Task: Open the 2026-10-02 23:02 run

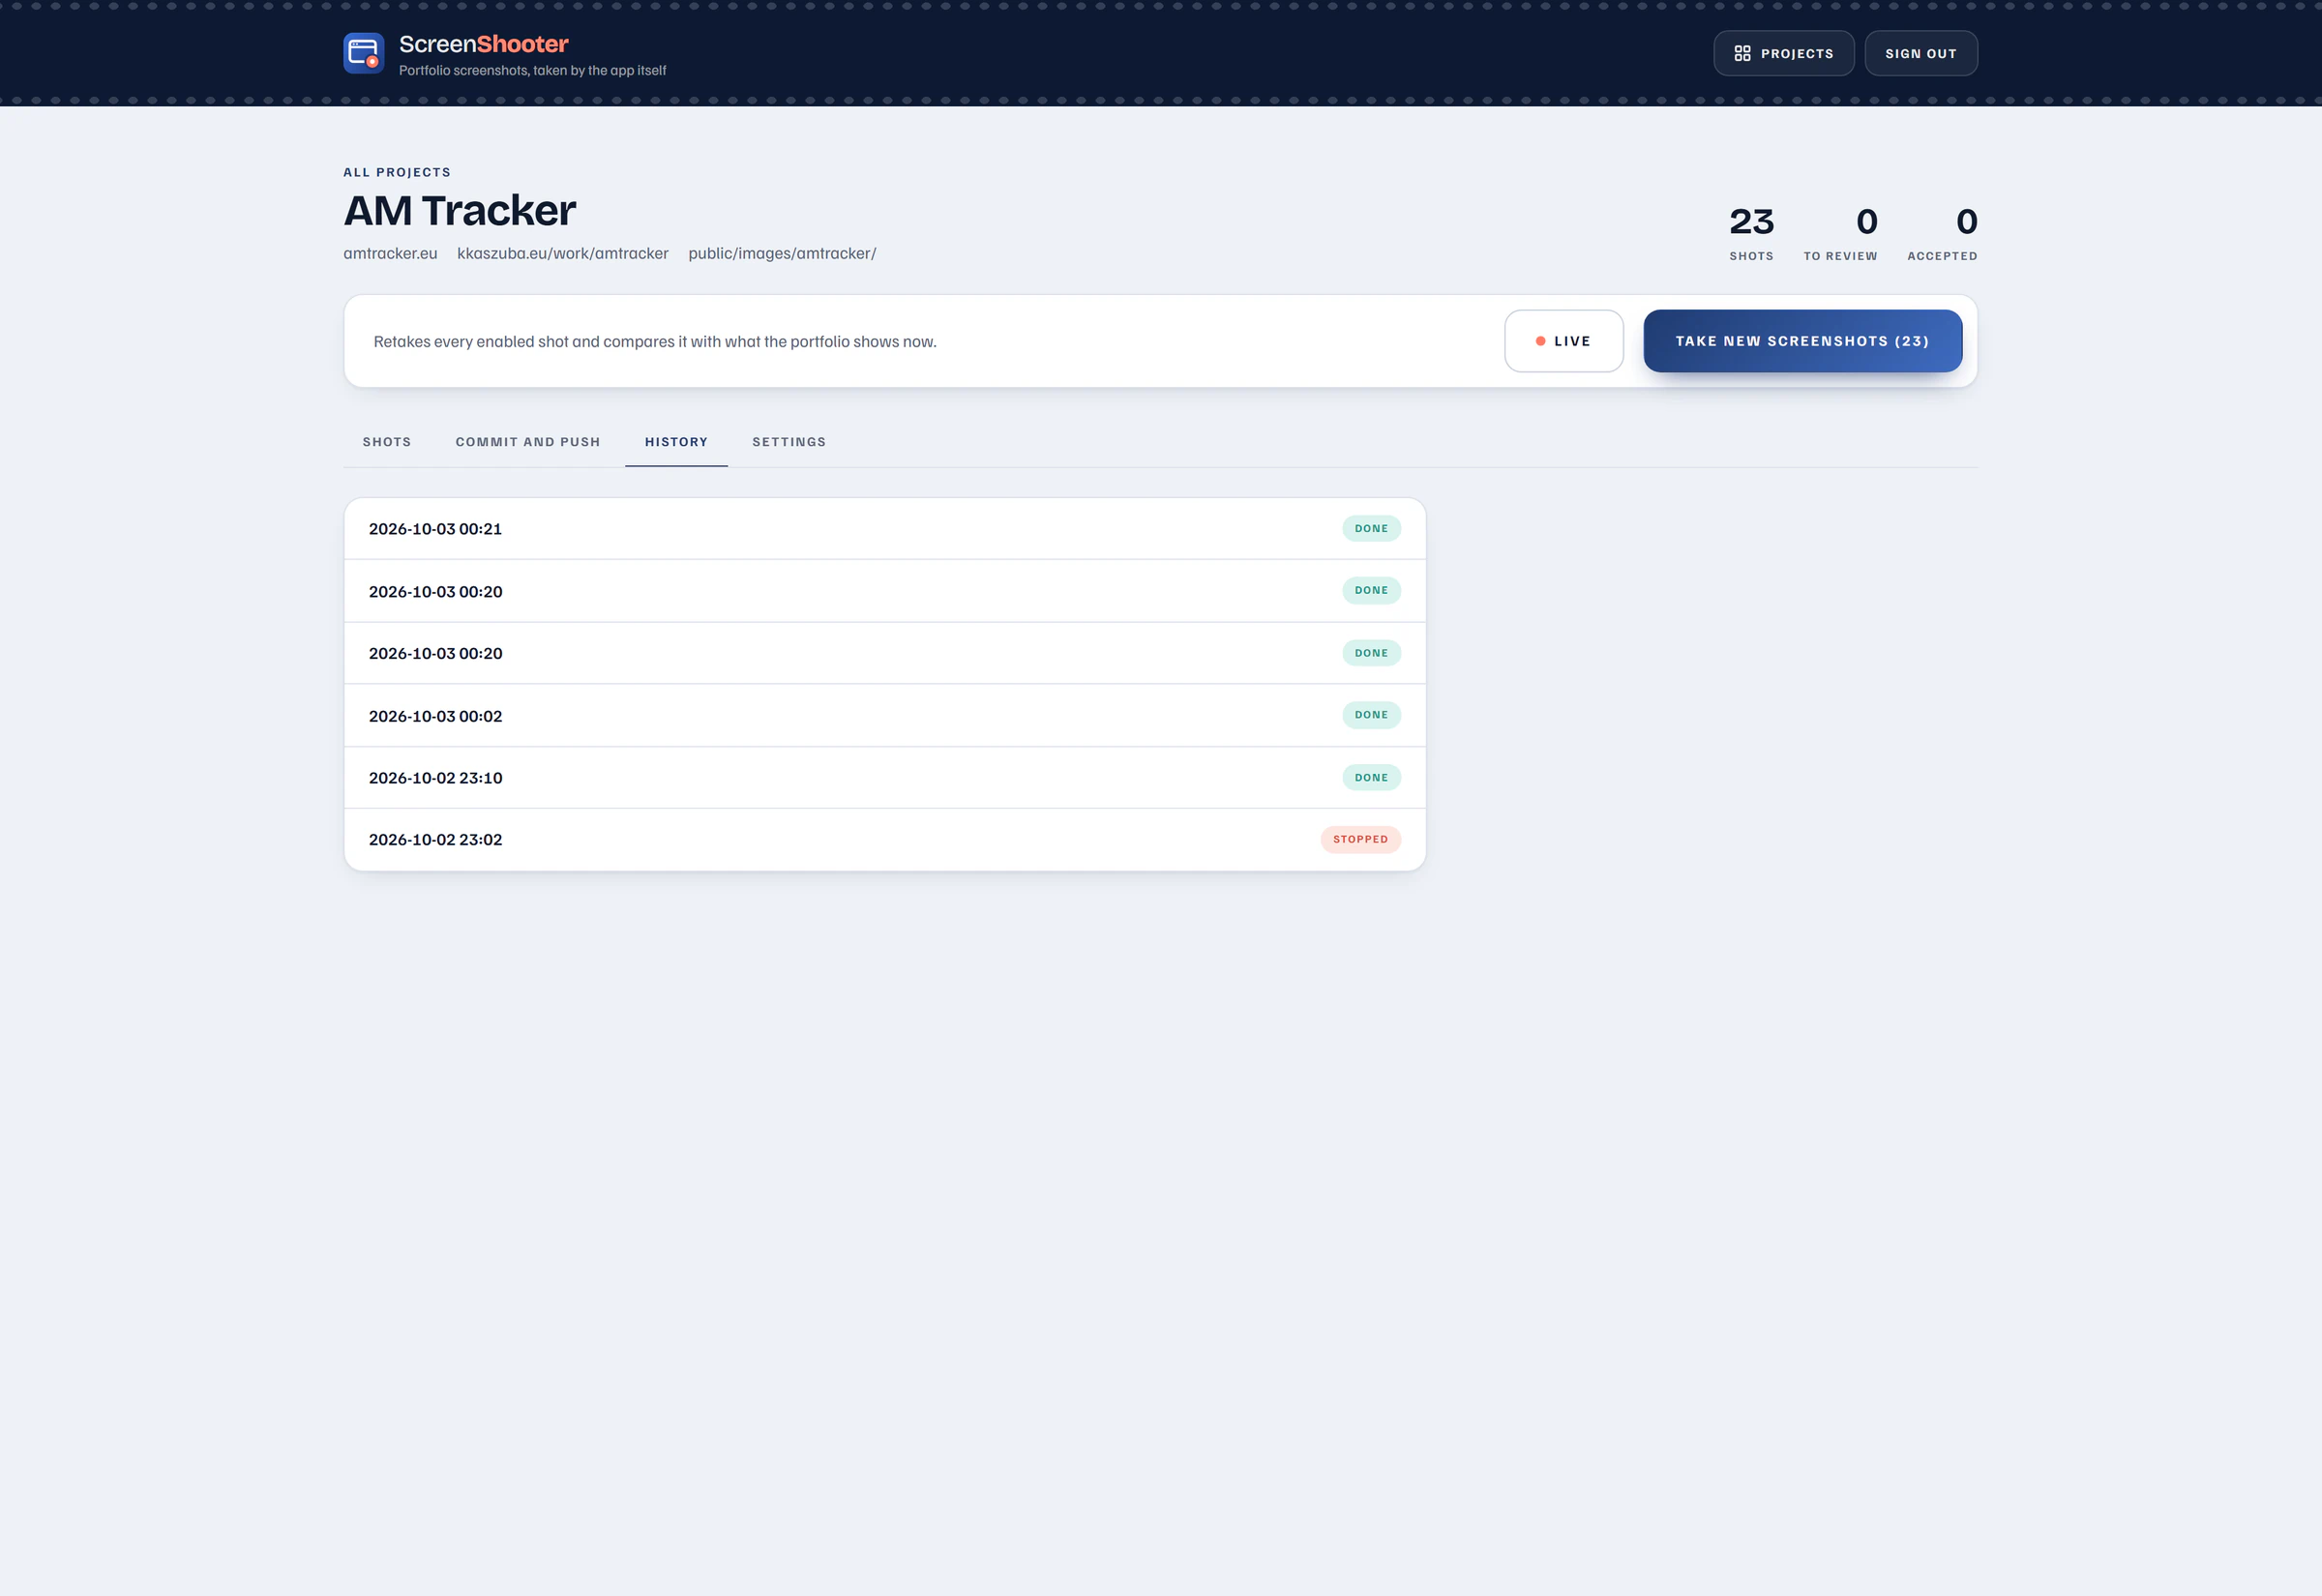Action: point(884,840)
